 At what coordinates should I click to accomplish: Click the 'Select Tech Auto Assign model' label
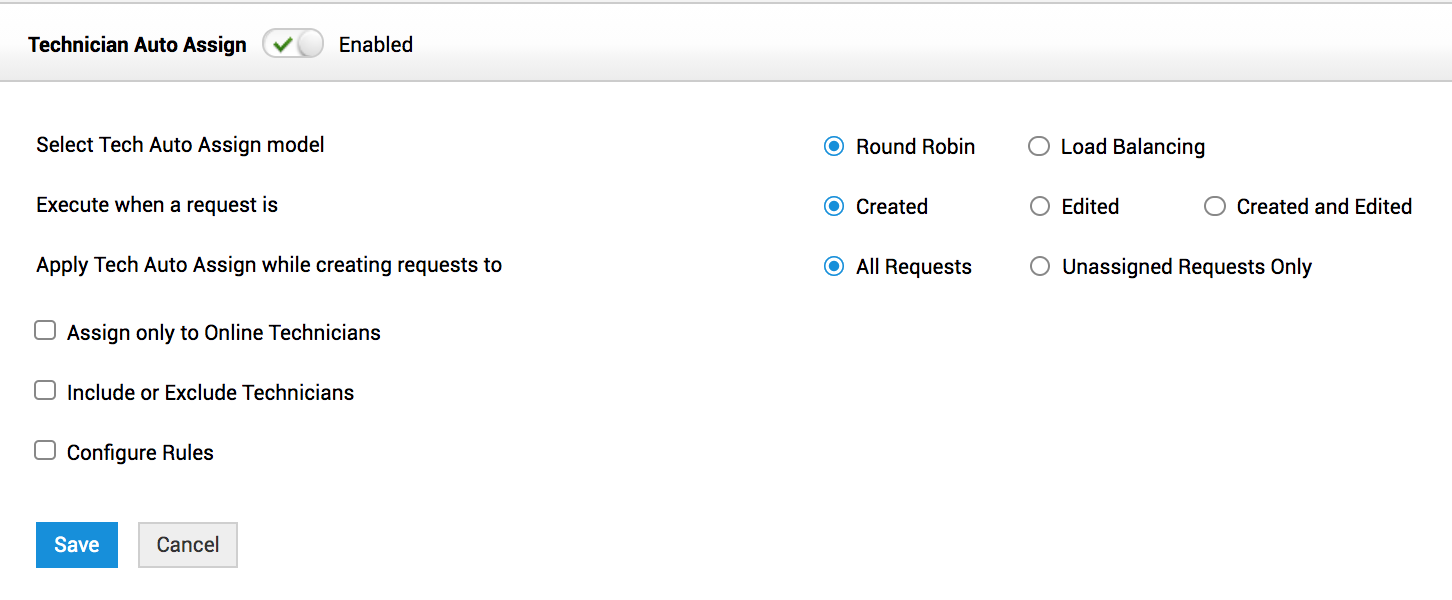[x=180, y=145]
